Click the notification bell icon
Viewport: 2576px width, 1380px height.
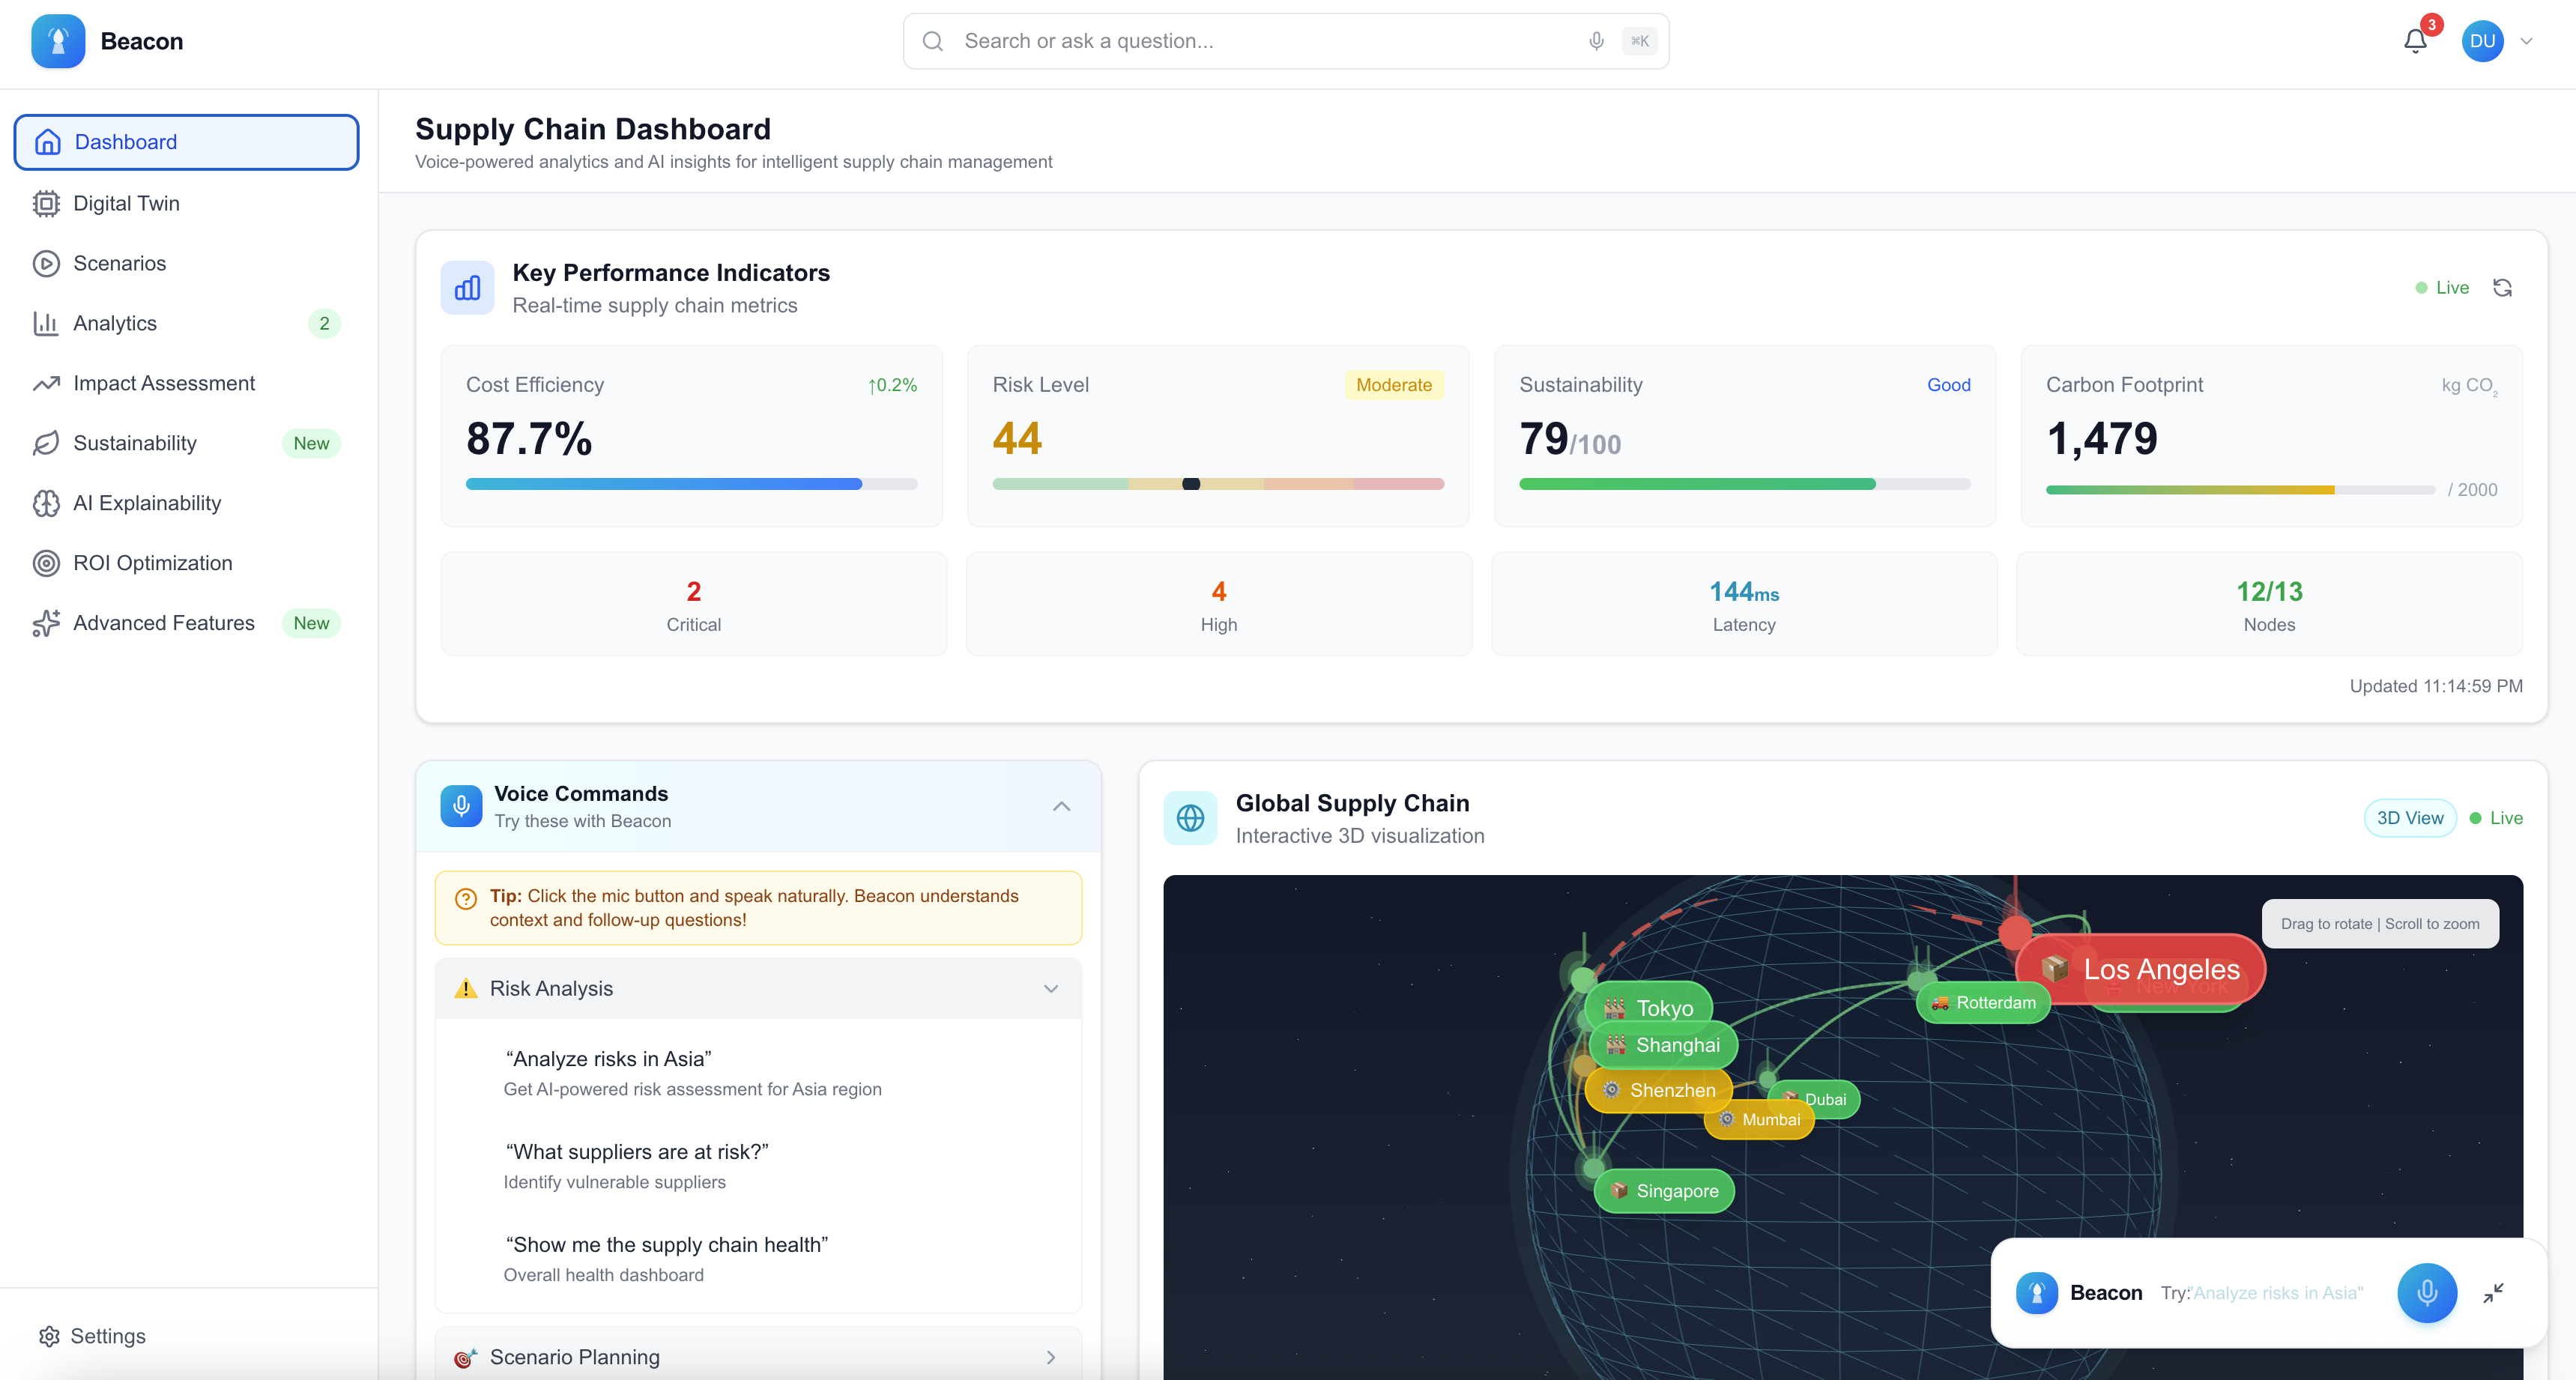point(2414,41)
